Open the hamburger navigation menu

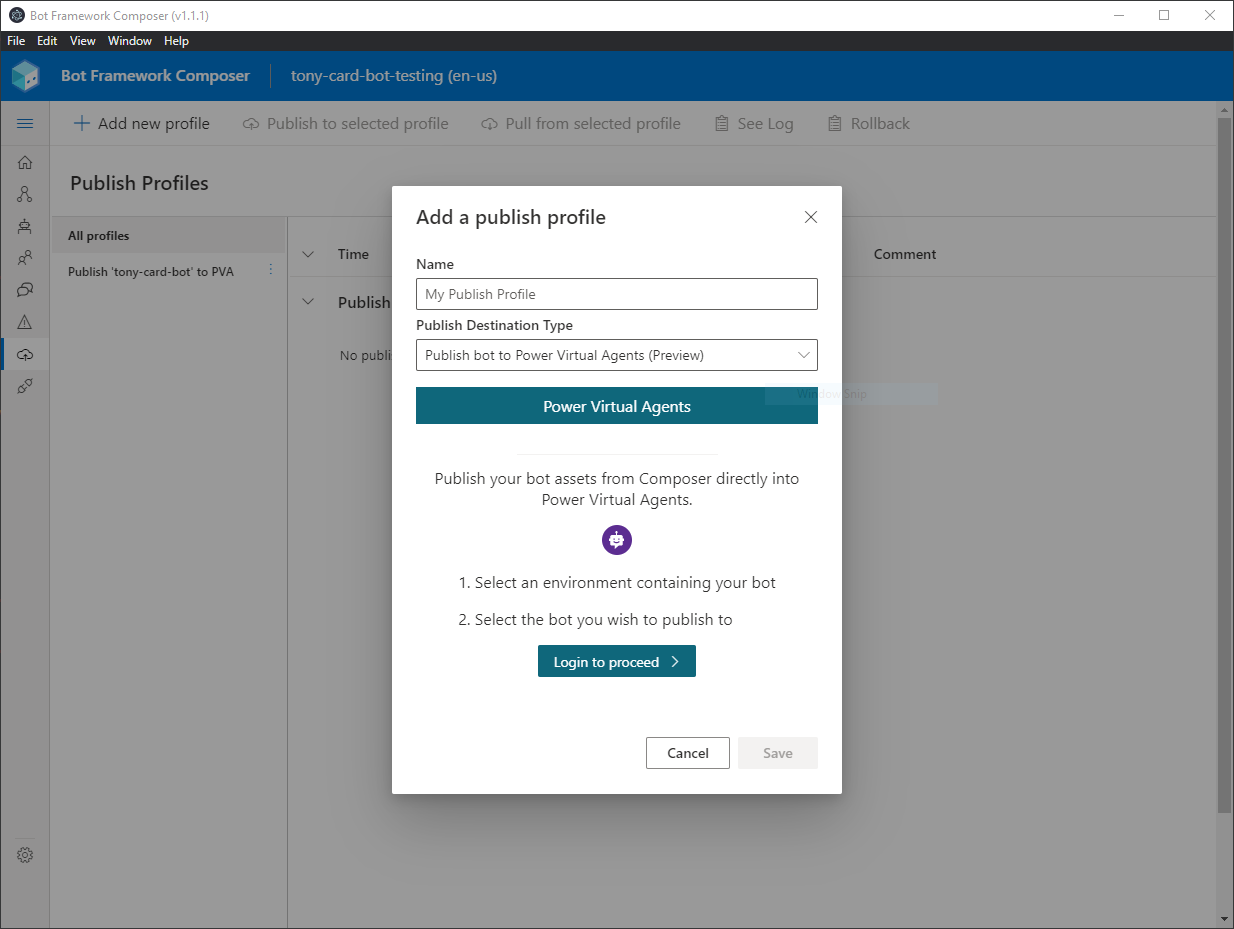(25, 123)
